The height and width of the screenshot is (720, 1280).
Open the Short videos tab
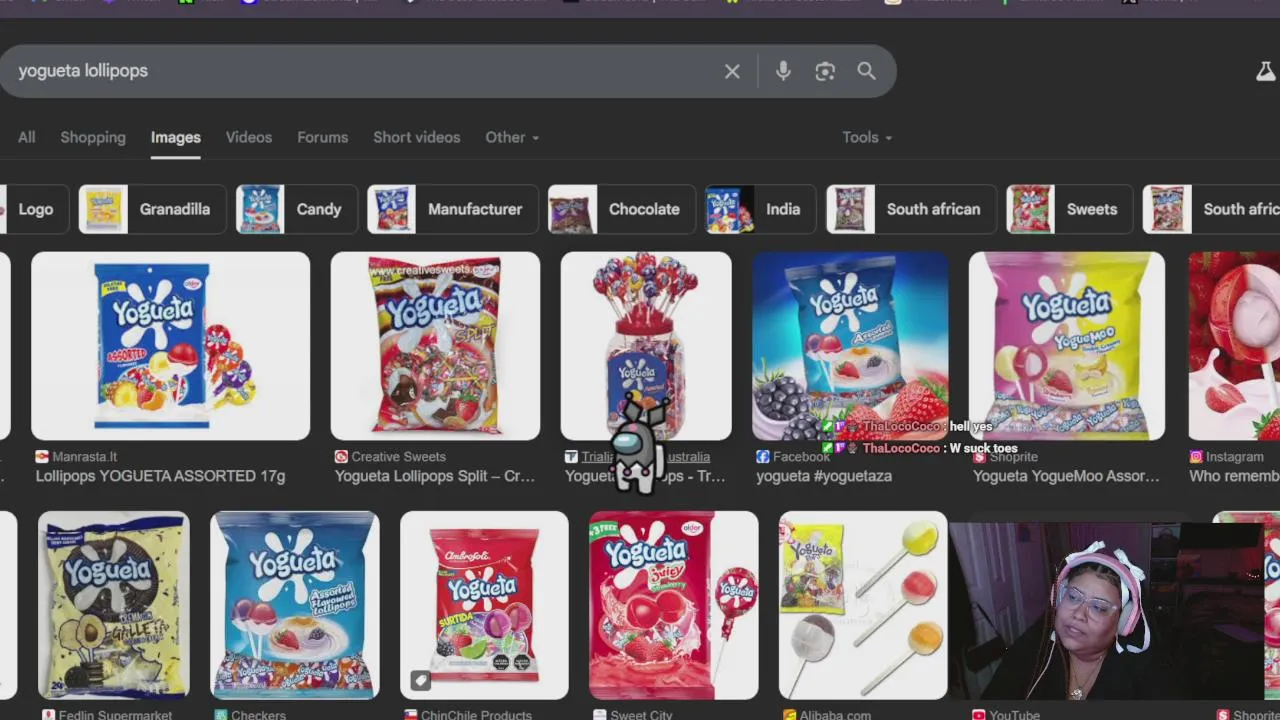(x=417, y=137)
